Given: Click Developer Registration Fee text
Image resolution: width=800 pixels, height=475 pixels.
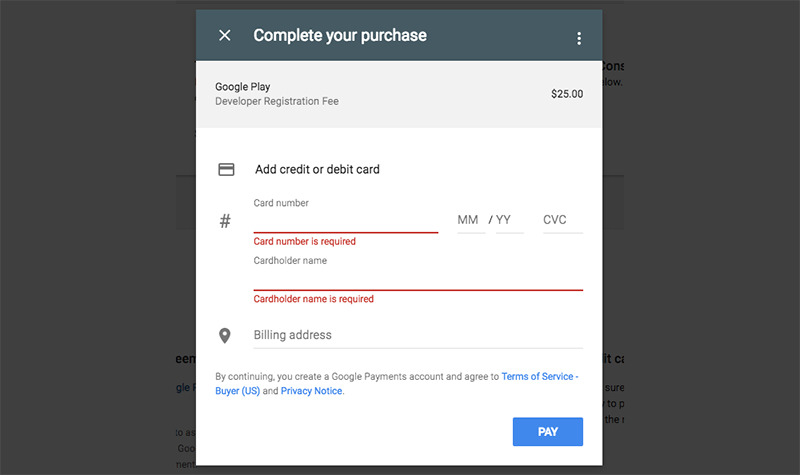Looking at the screenshot, I should tap(277, 101).
